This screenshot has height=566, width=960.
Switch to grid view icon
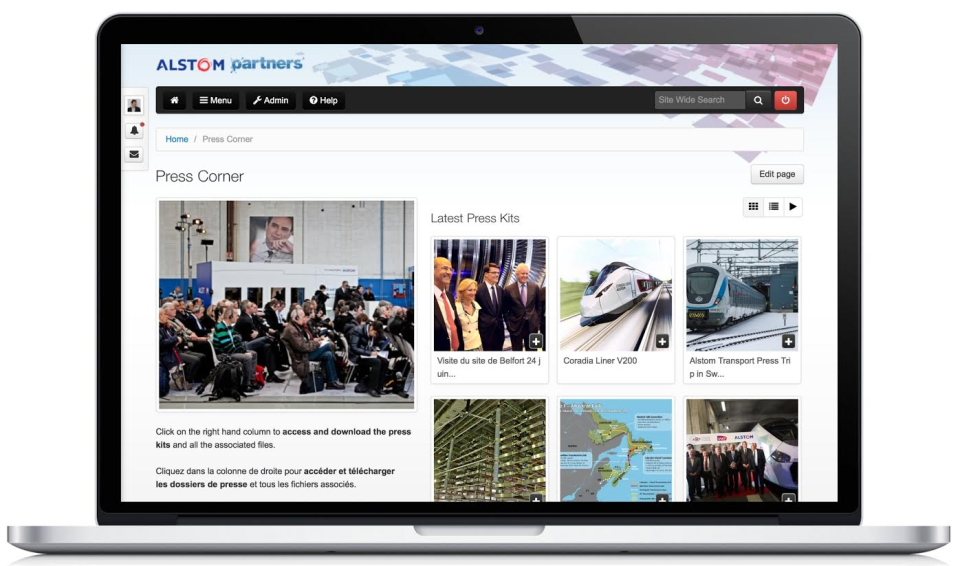point(753,206)
